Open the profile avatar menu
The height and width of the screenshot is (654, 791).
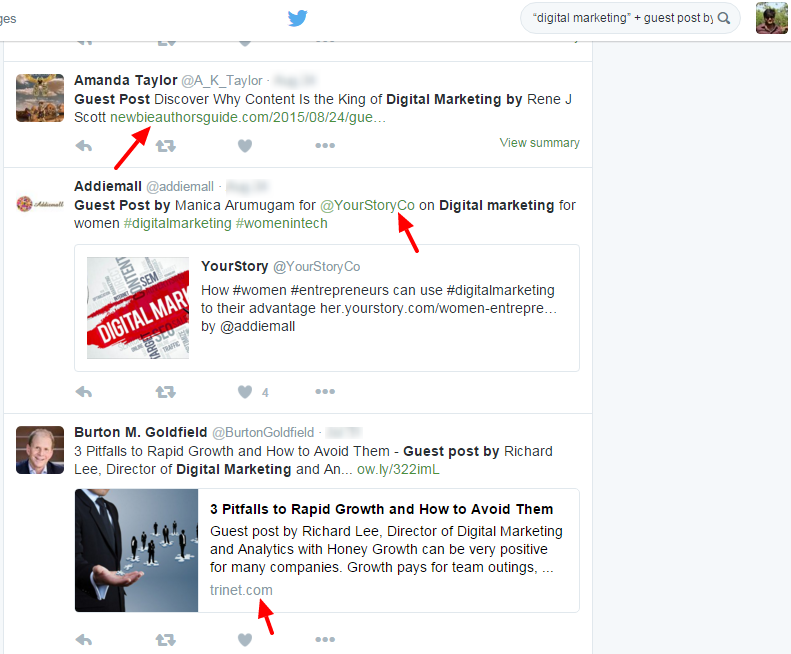click(771, 18)
